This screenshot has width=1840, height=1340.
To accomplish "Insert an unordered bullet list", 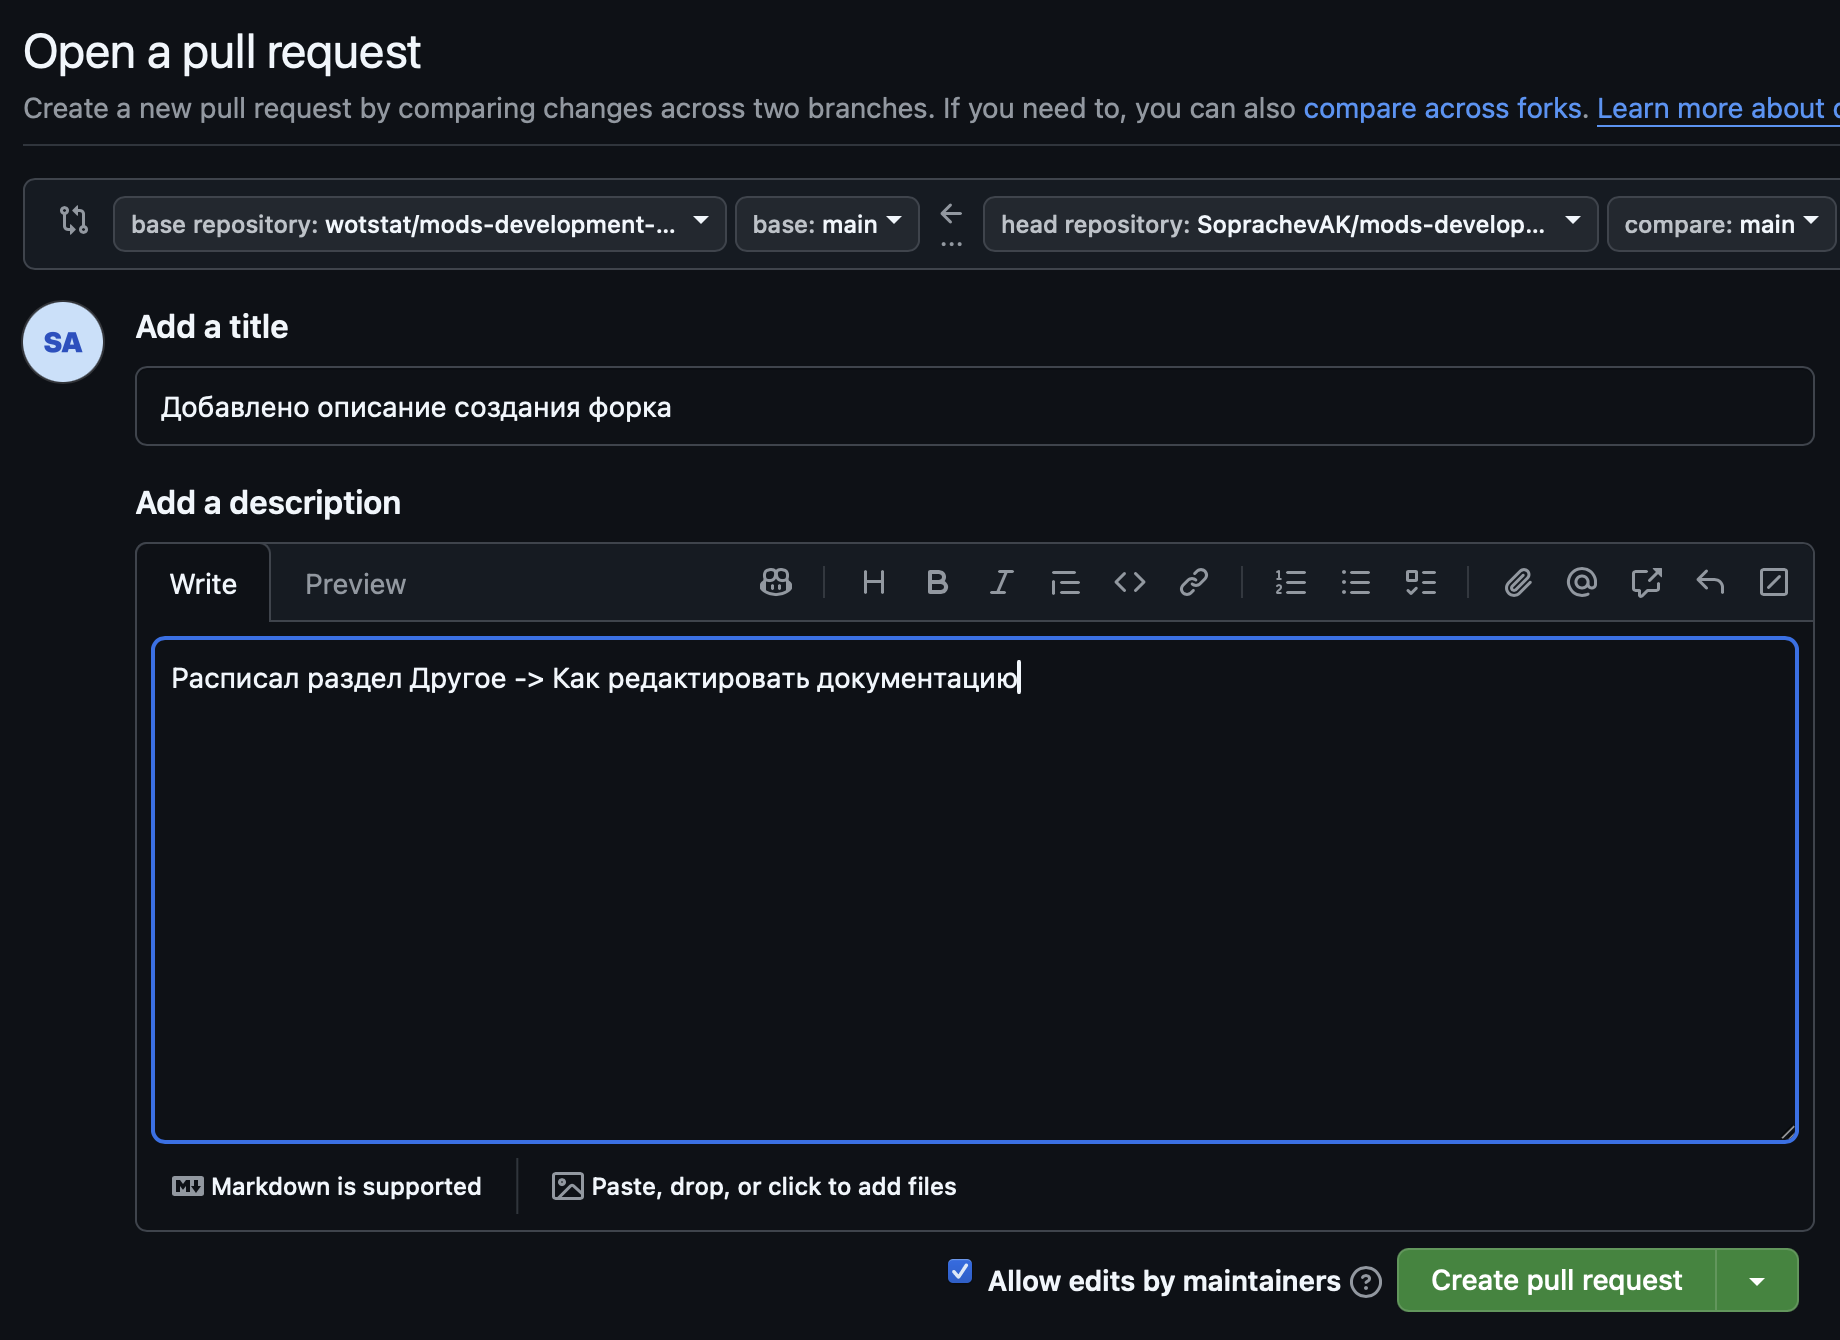I will pyautogui.click(x=1355, y=583).
